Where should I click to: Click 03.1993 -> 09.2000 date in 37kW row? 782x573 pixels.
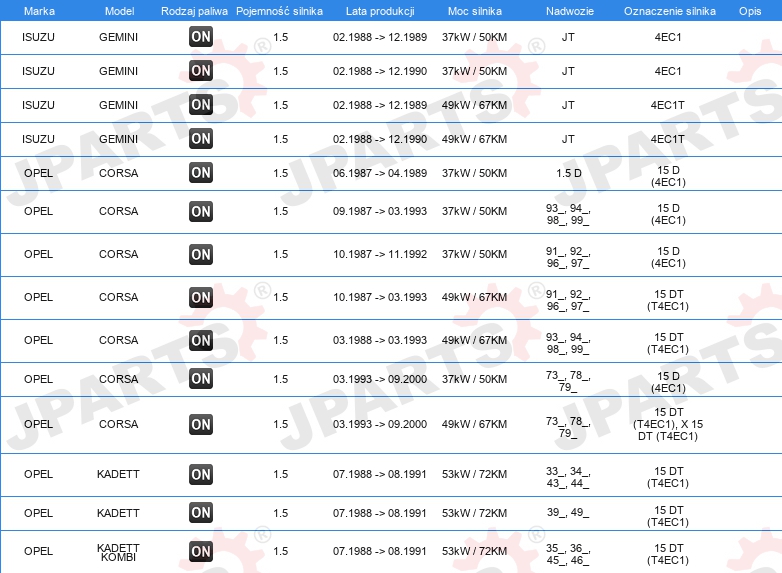pos(380,379)
